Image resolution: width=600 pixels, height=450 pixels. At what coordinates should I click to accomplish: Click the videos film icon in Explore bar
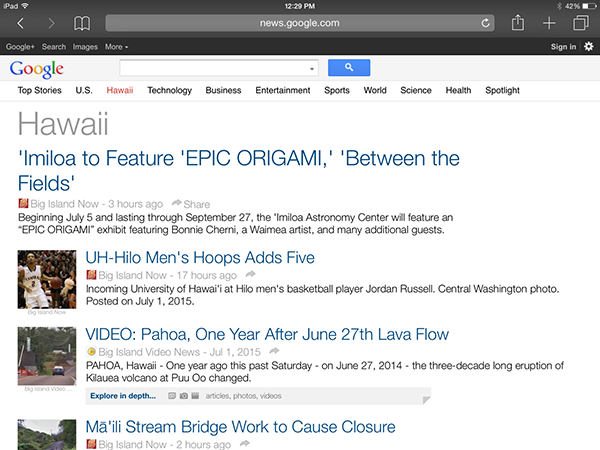[195, 396]
